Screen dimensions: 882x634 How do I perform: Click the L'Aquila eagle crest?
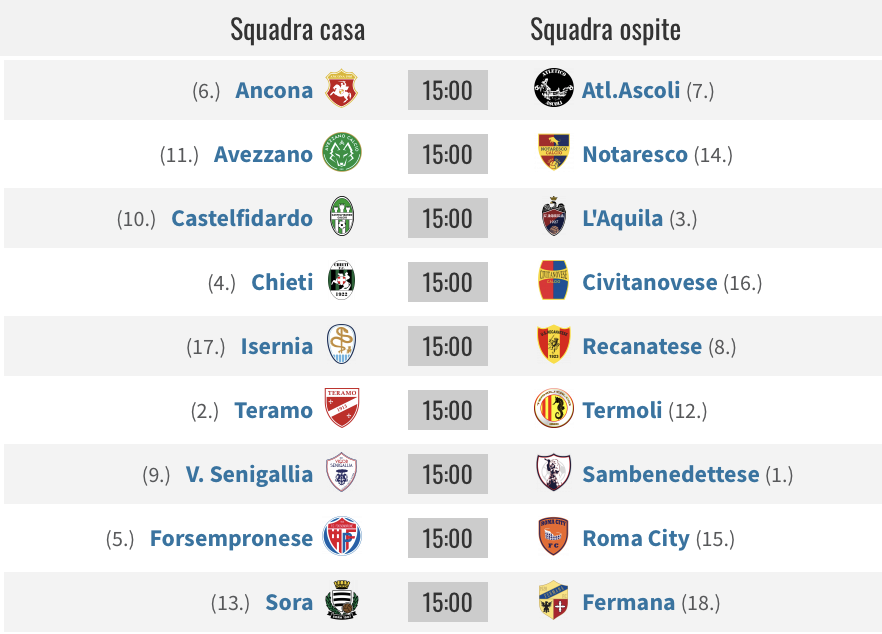(554, 216)
